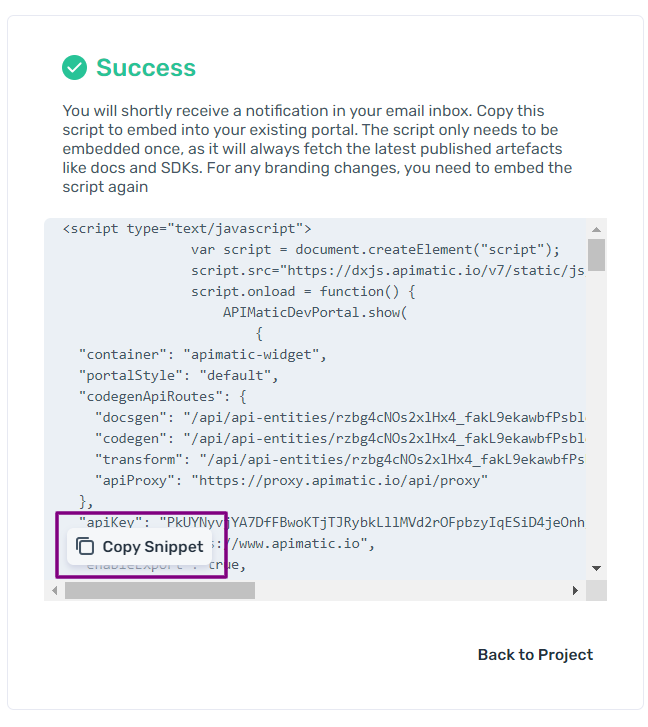
Task: Click the Success heading text
Action: pos(146,68)
